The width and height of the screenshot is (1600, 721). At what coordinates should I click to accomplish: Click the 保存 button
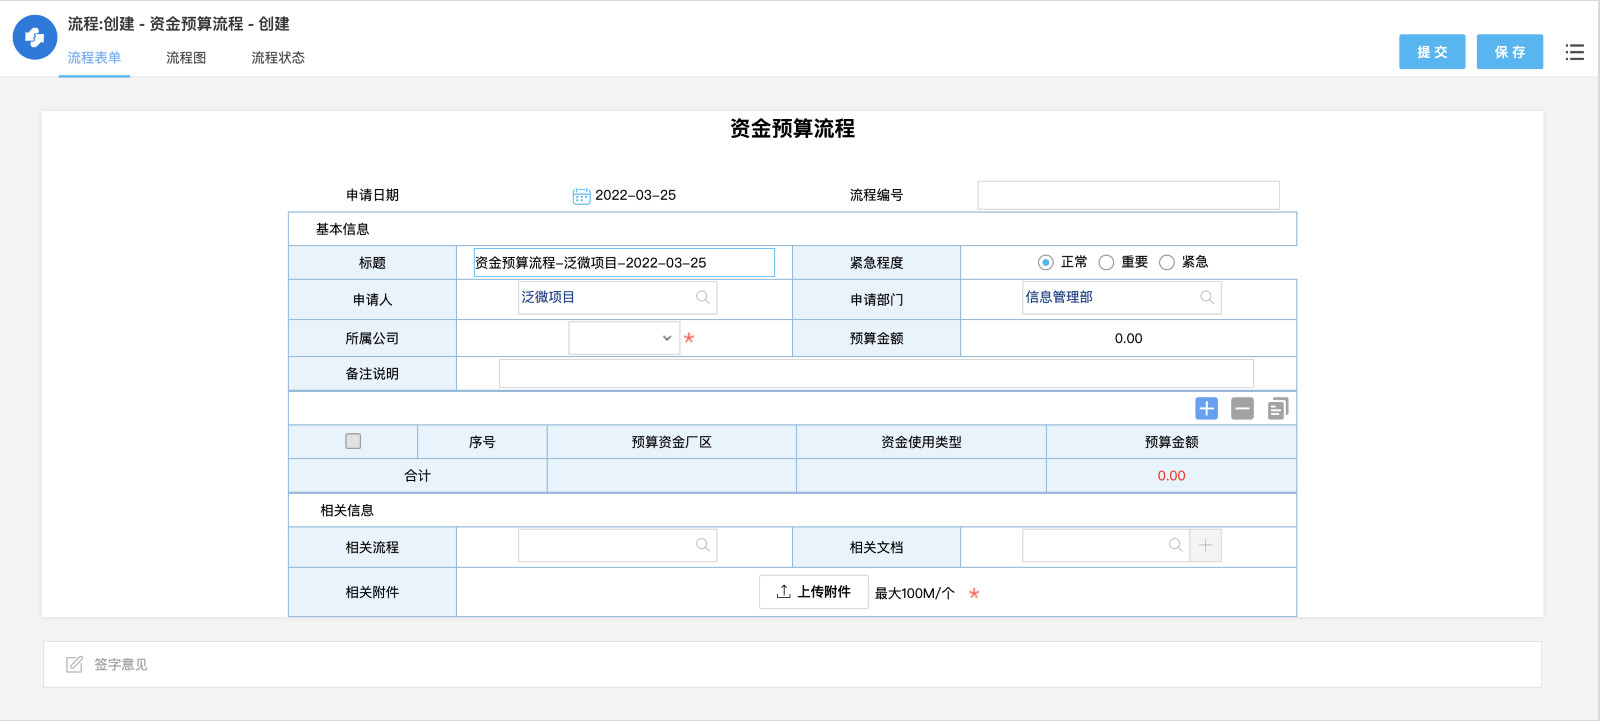pos(1510,52)
